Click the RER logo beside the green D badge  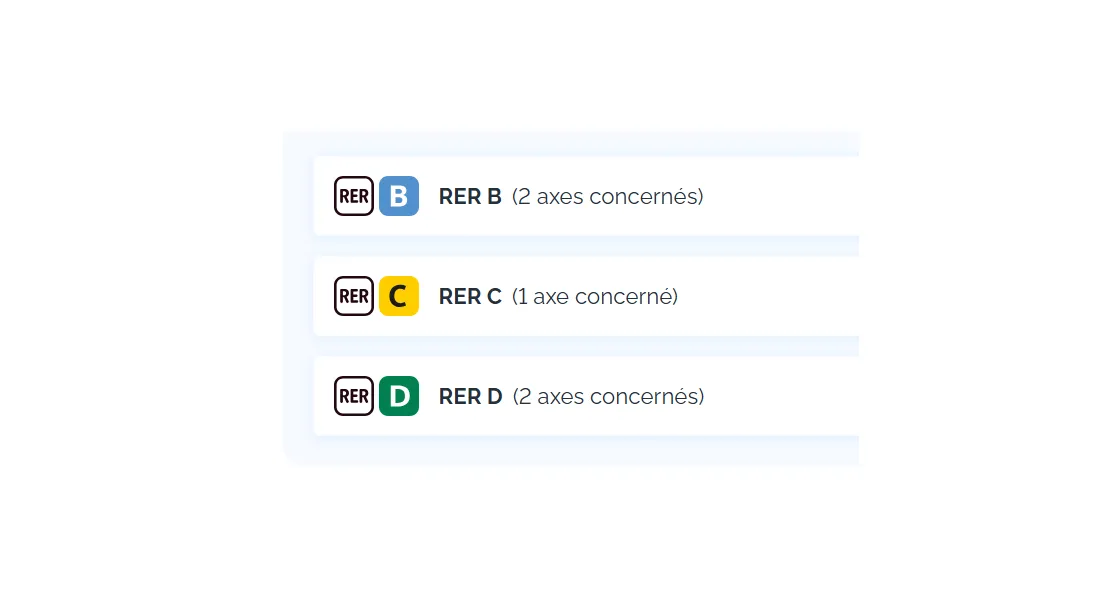(354, 396)
